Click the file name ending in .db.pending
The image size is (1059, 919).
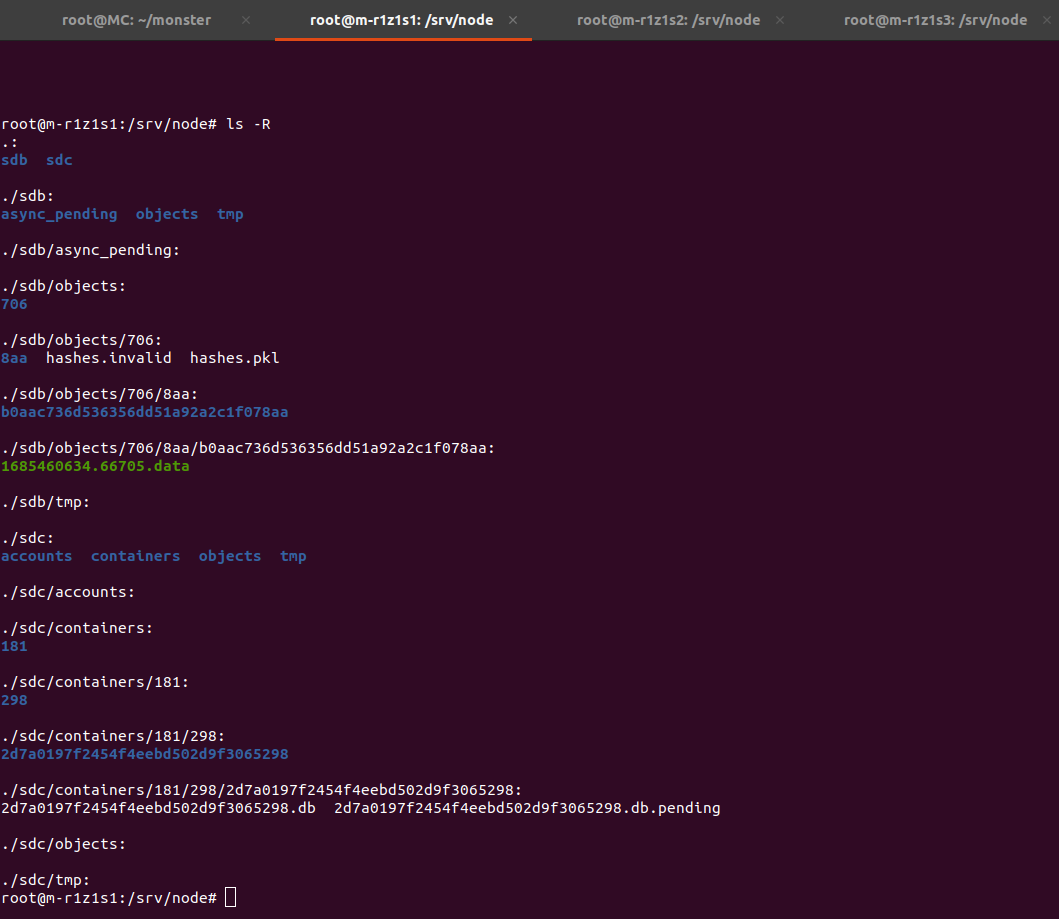(527, 808)
